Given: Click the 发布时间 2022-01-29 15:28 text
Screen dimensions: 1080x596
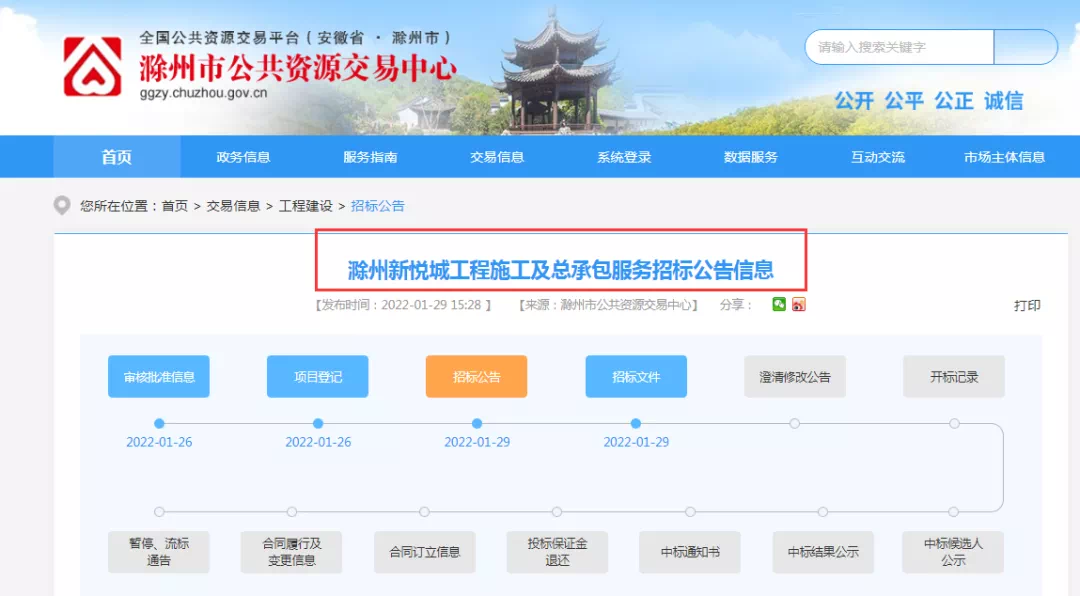Looking at the screenshot, I should [403, 305].
